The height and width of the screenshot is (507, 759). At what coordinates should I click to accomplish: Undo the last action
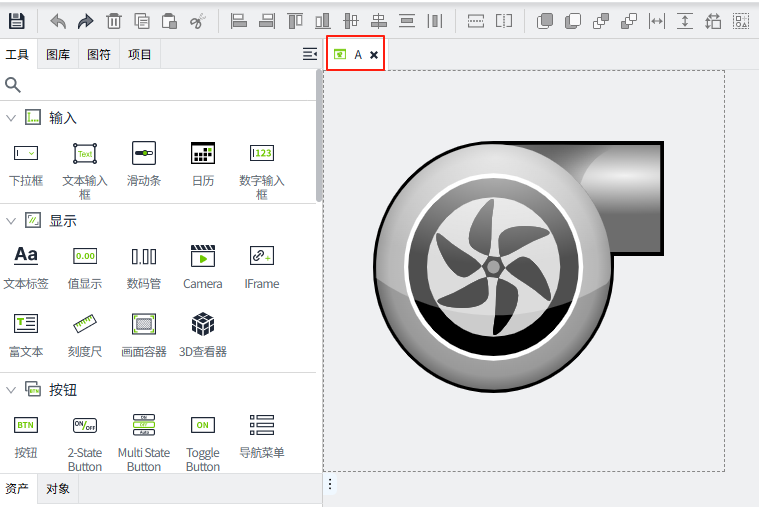59,20
